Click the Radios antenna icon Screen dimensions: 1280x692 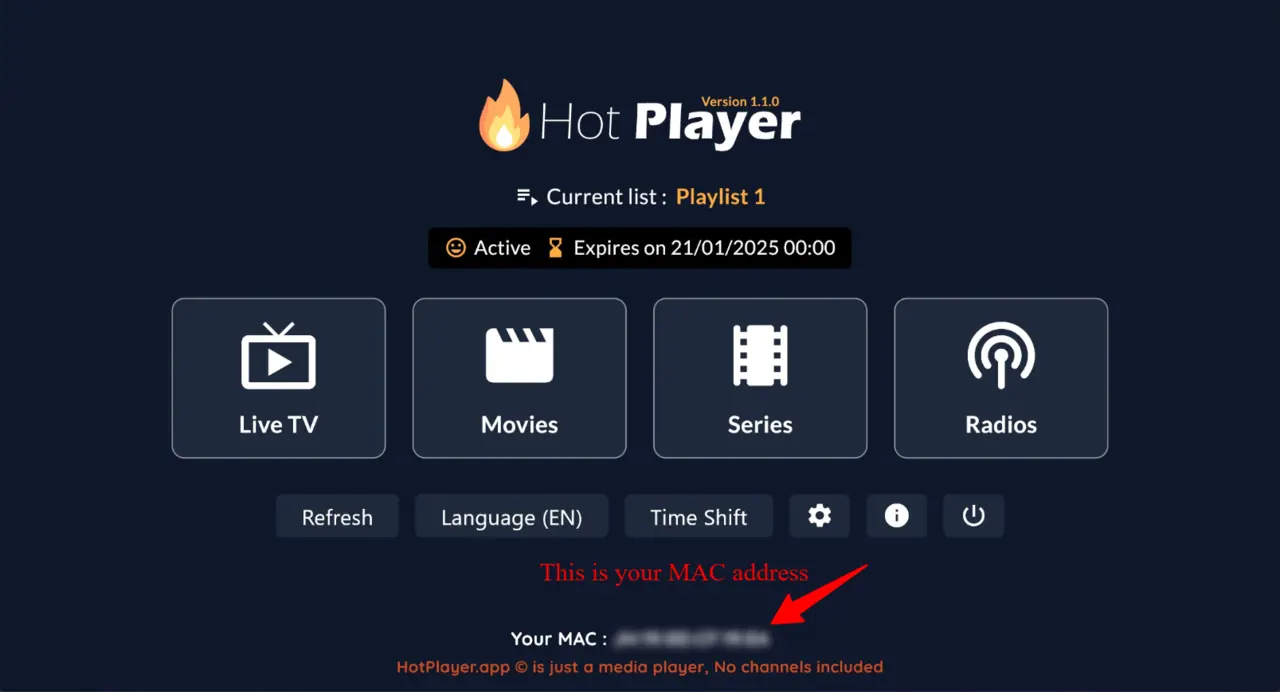(1001, 355)
